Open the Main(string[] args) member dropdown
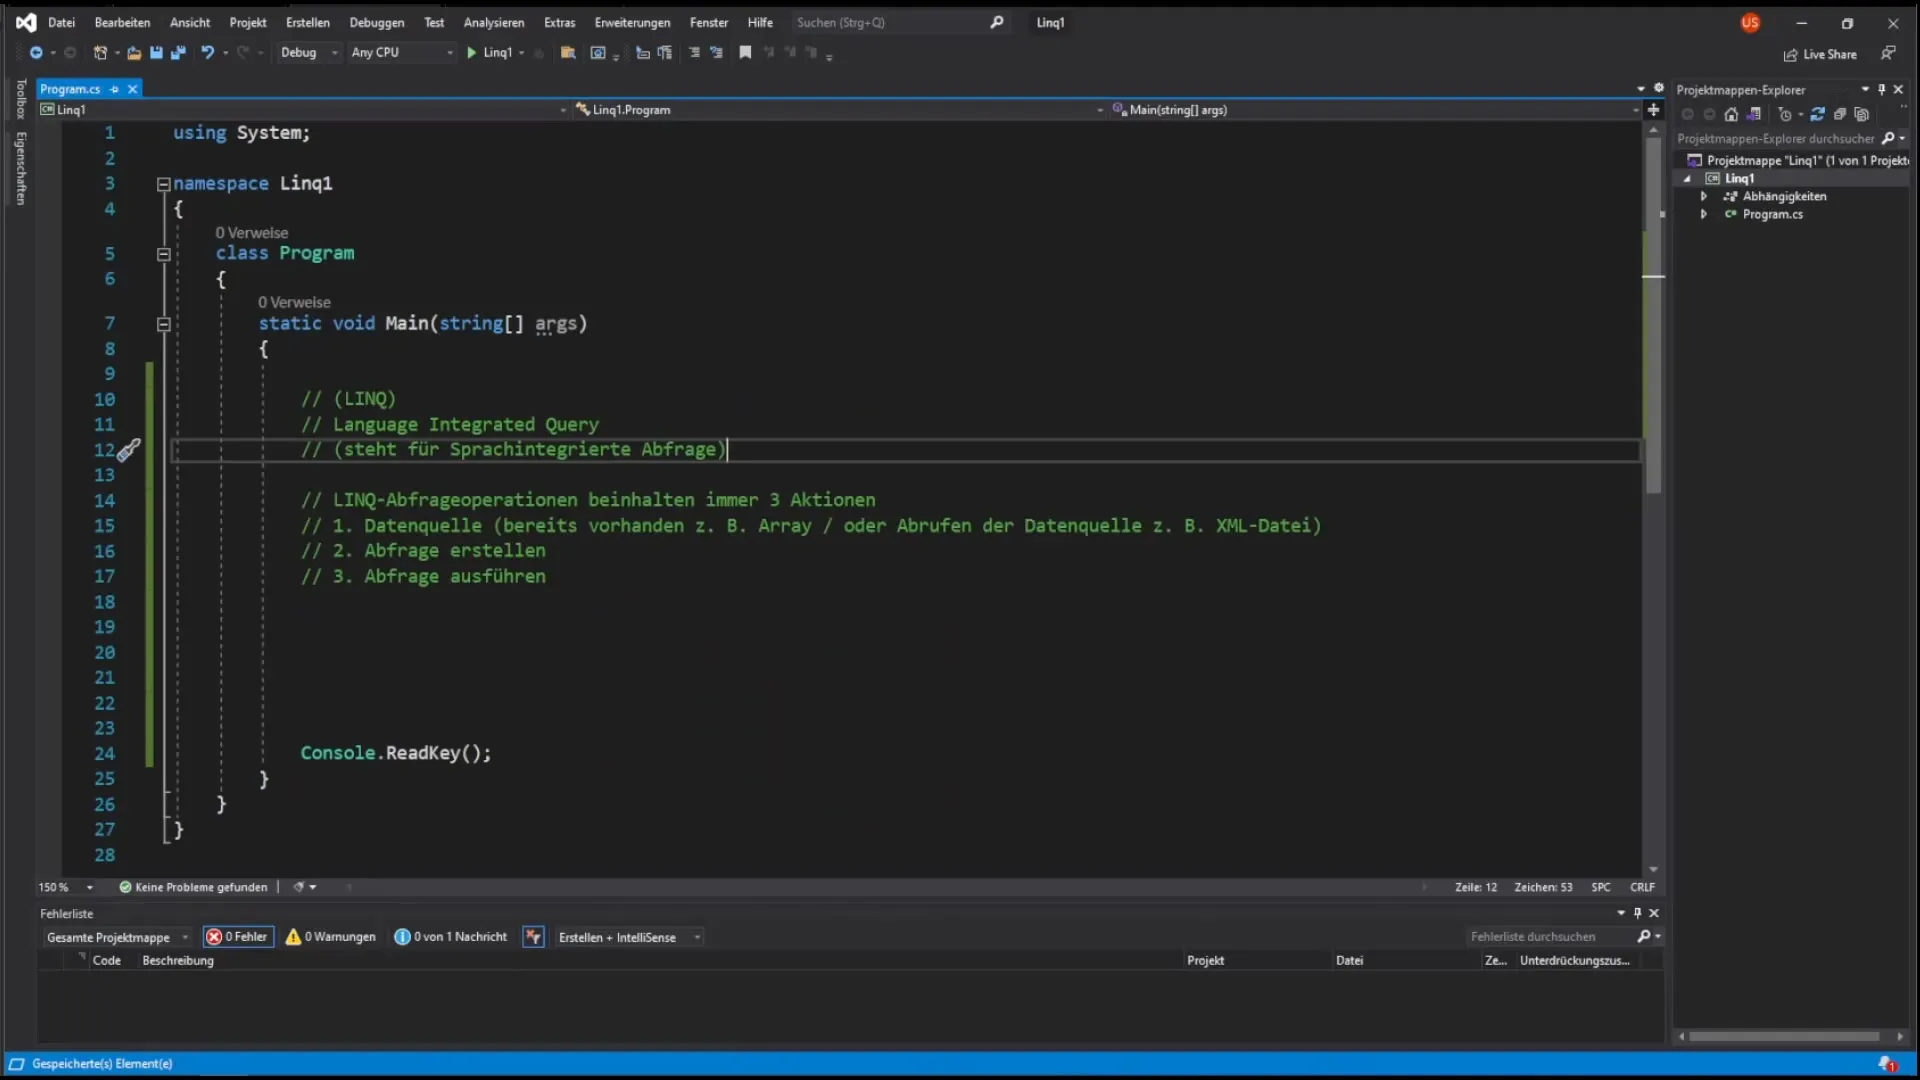 point(1376,110)
